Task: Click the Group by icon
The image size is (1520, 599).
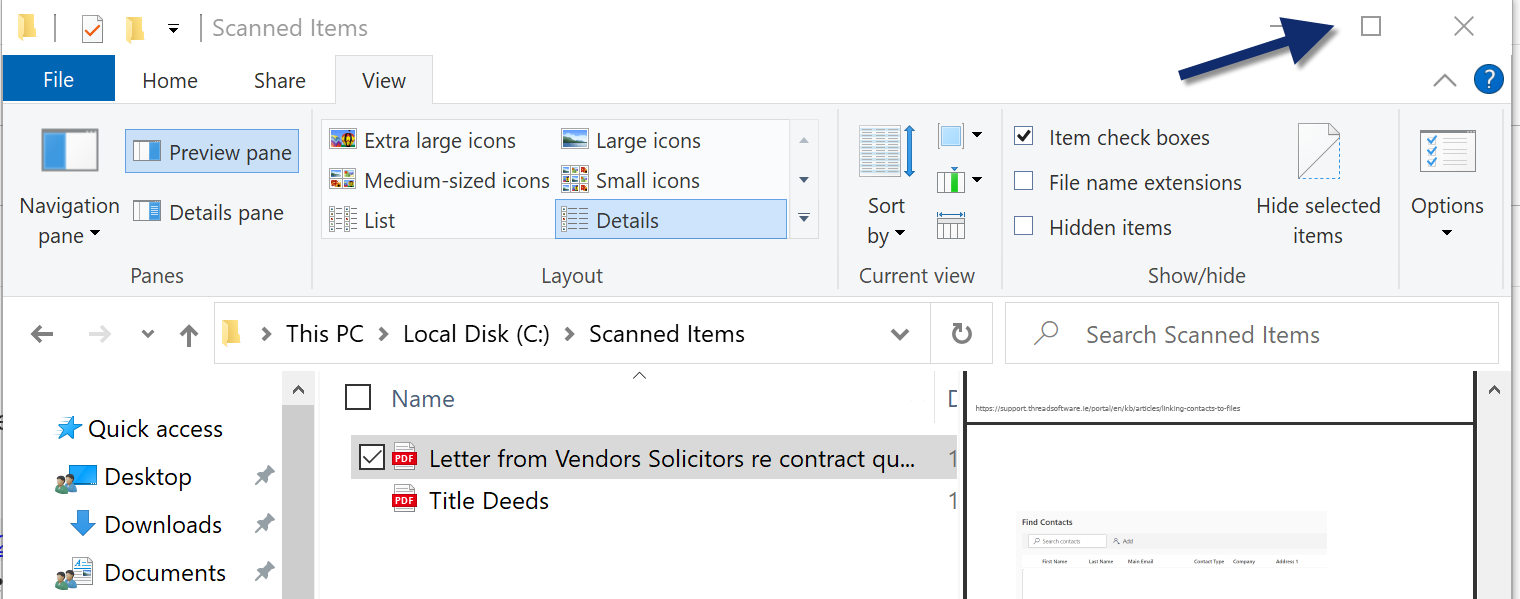Action: 950,136
